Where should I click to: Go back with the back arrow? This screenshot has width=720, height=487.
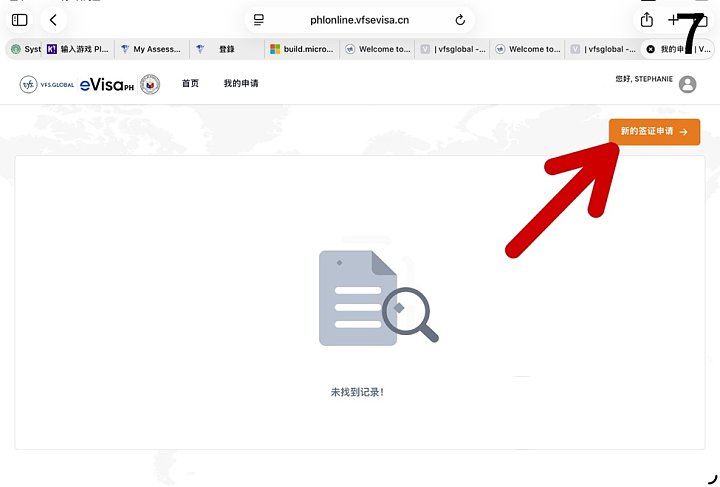(x=53, y=20)
